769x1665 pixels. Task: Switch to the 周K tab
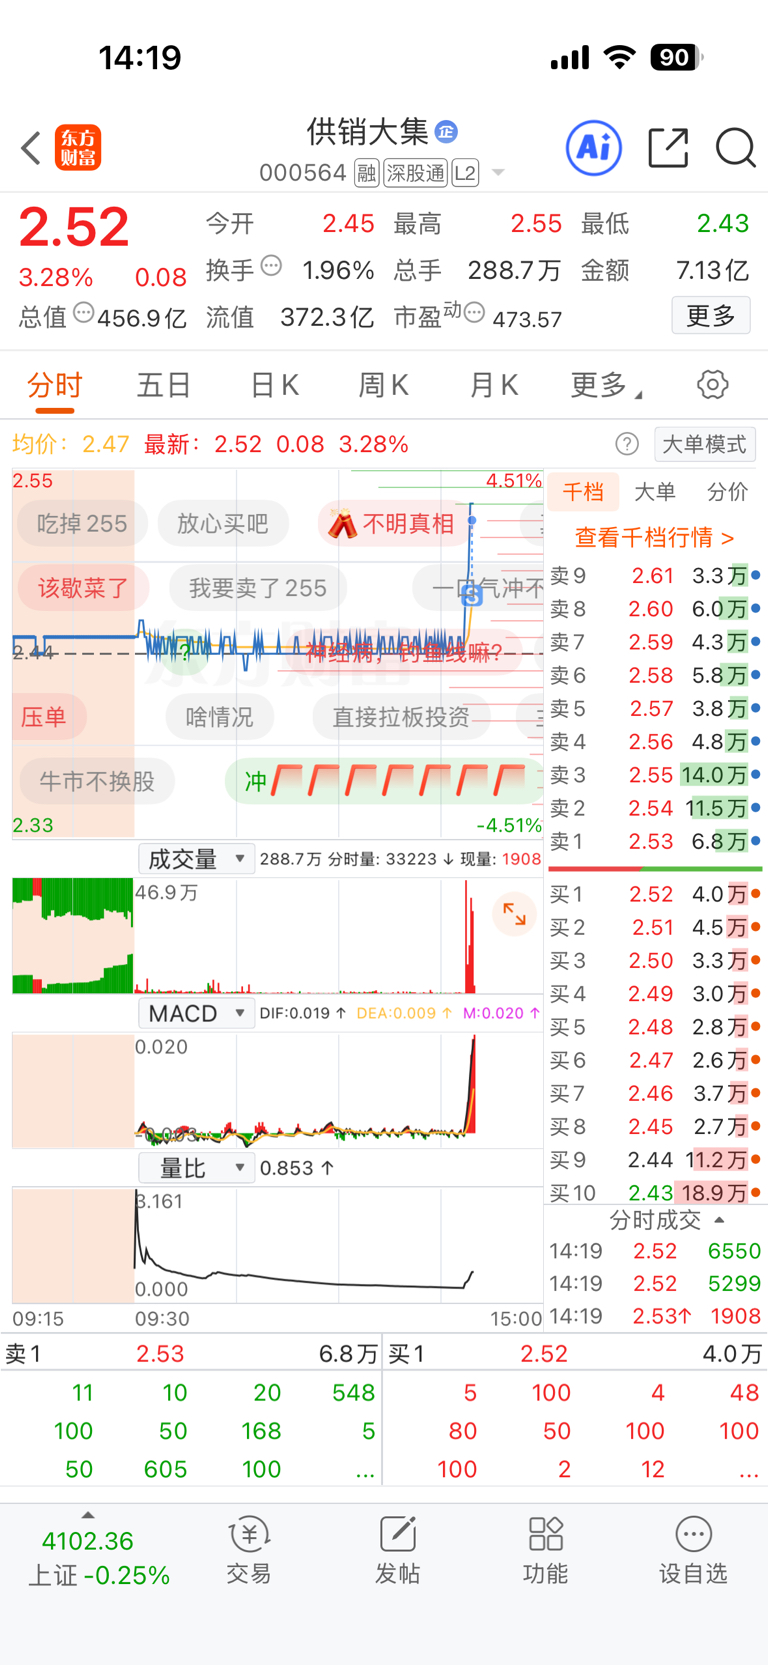[383, 385]
